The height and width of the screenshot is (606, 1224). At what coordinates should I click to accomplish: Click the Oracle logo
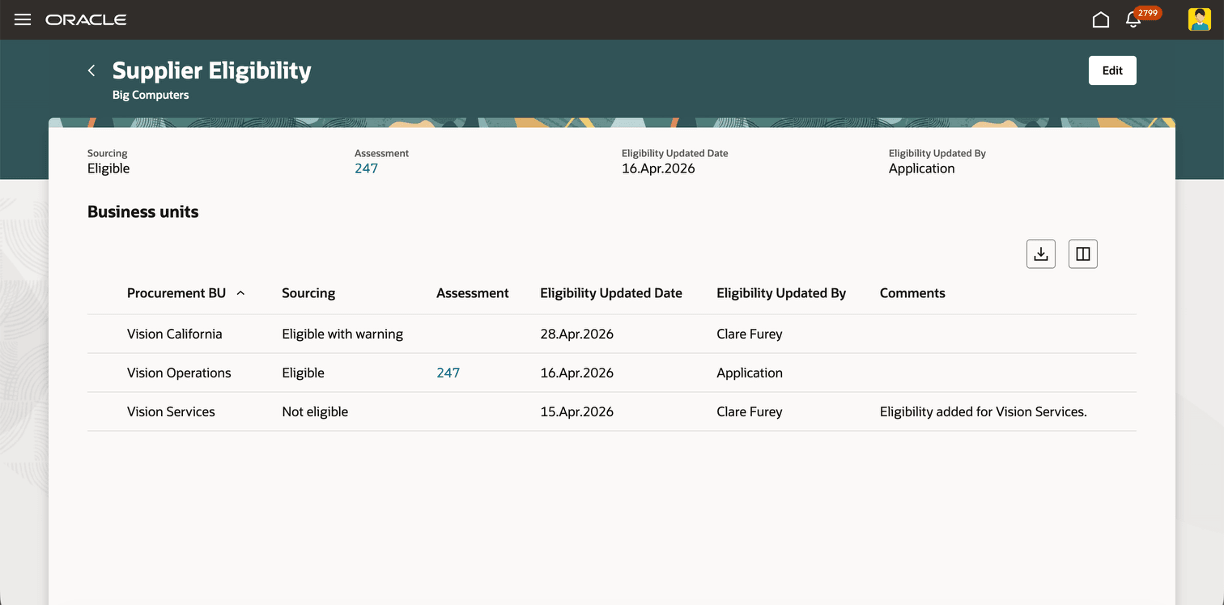[x=86, y=20]
